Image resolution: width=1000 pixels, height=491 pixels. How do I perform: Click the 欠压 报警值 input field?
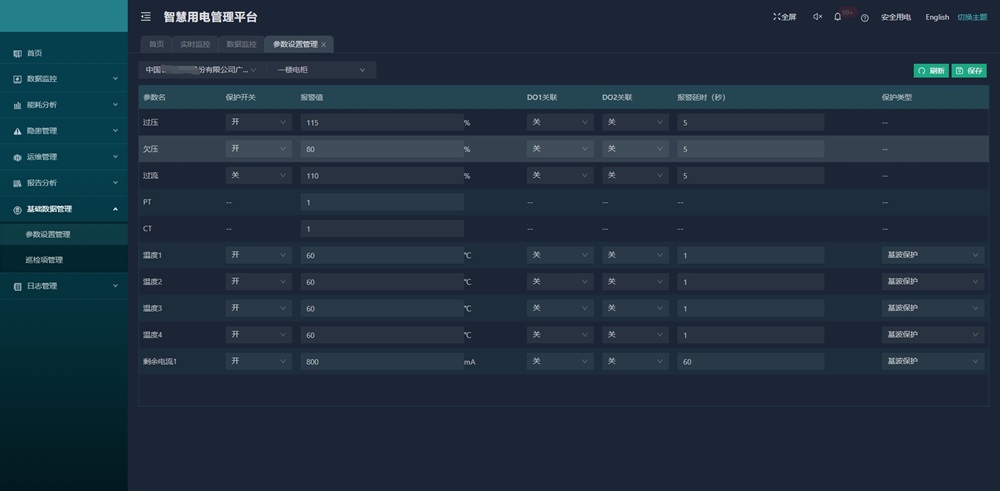point(381,149)
